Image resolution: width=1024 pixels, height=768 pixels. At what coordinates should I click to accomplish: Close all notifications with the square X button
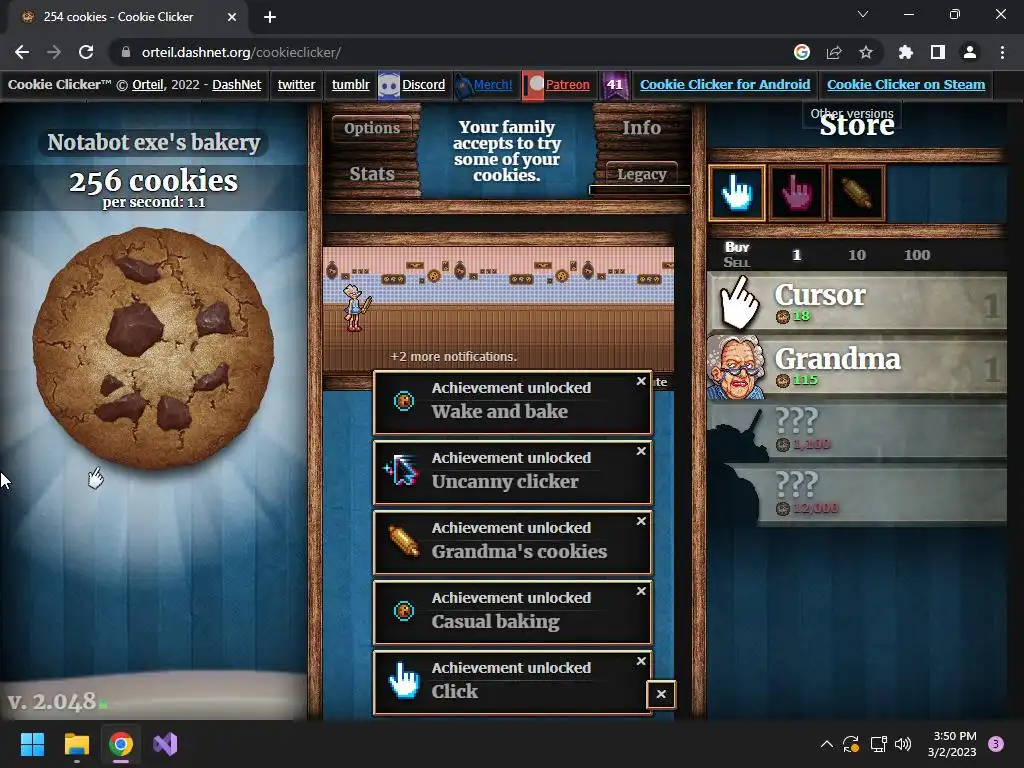tap(661, 694)
